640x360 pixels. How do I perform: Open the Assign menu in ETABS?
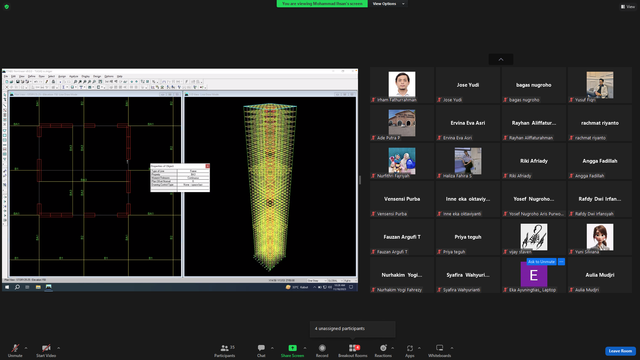[62, 76]
